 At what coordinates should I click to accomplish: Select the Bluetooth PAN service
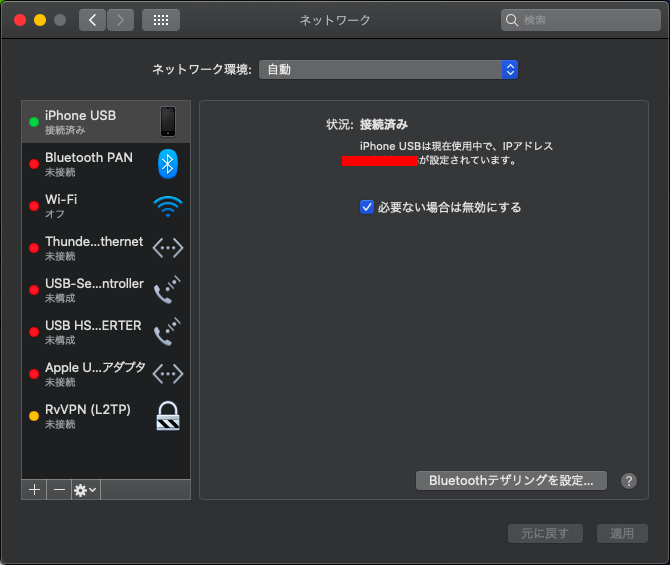[106, 164]
